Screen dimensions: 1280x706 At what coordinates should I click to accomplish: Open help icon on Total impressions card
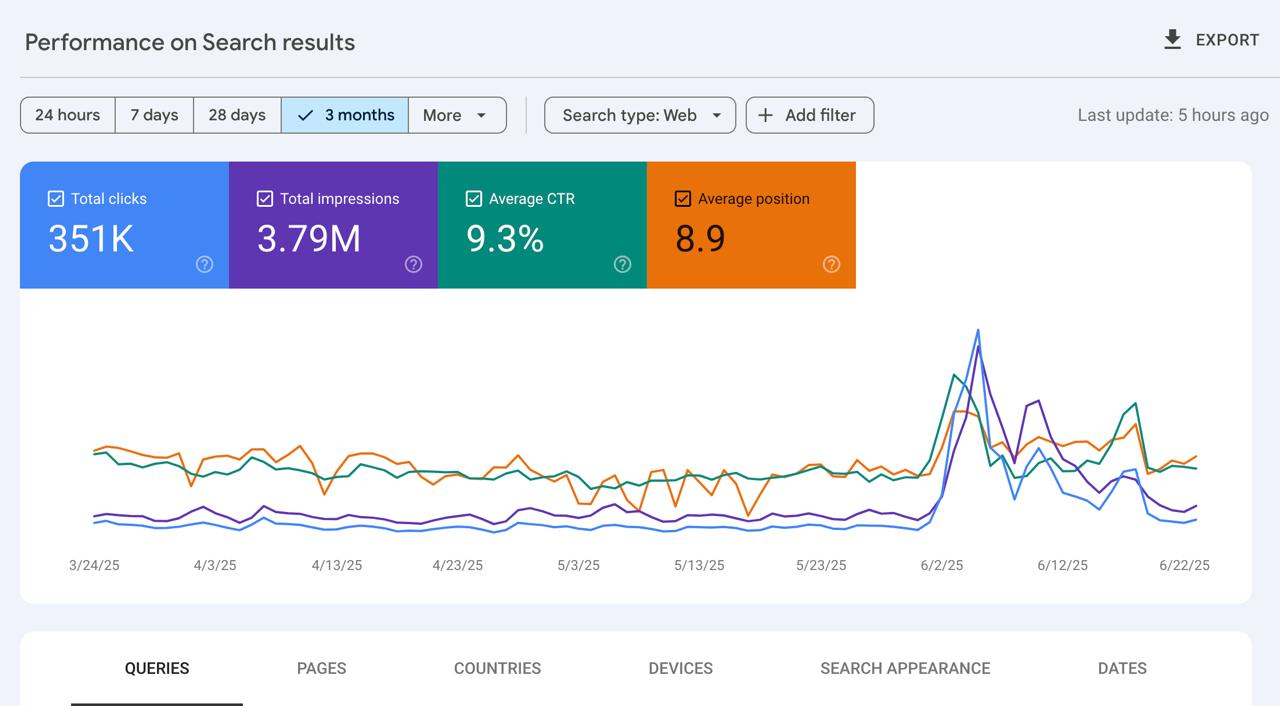point(413,264)
